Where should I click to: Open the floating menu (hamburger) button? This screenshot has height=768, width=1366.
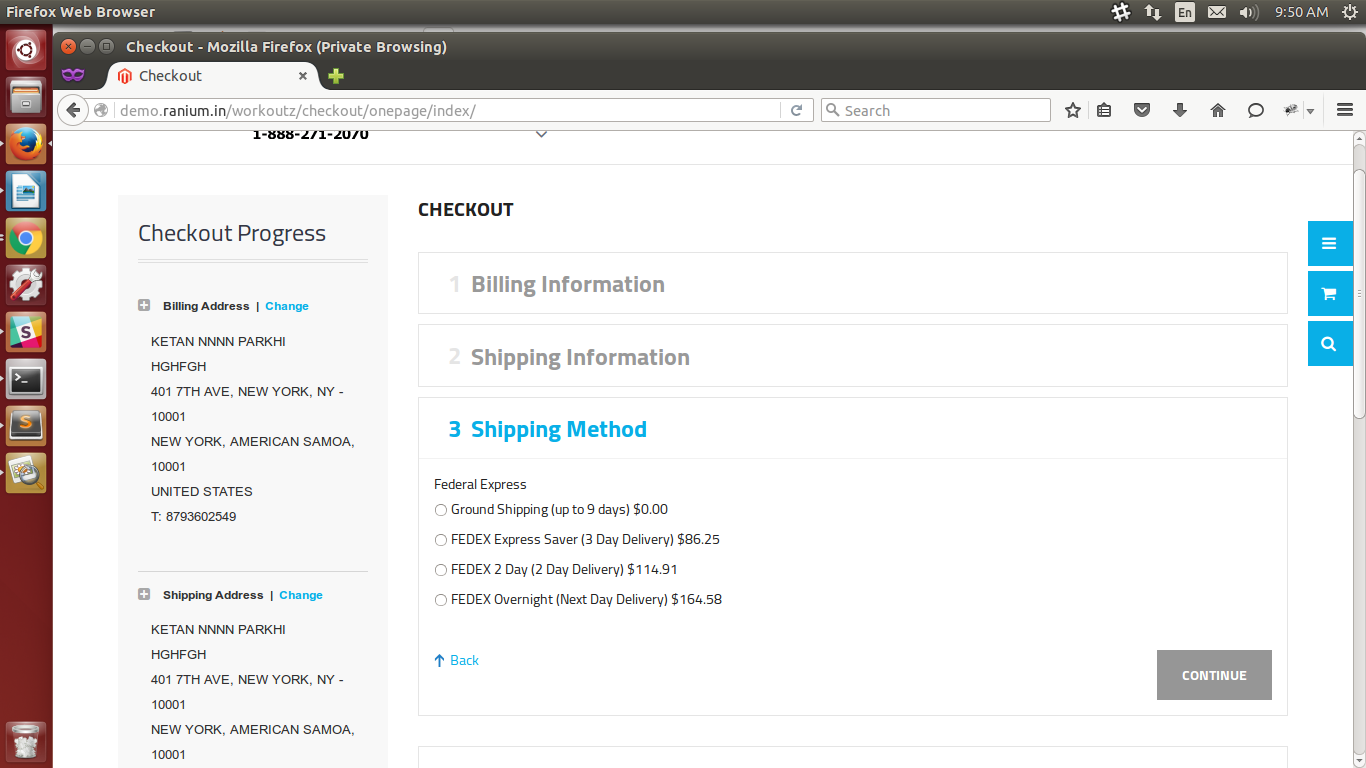tap(1329, 244)
